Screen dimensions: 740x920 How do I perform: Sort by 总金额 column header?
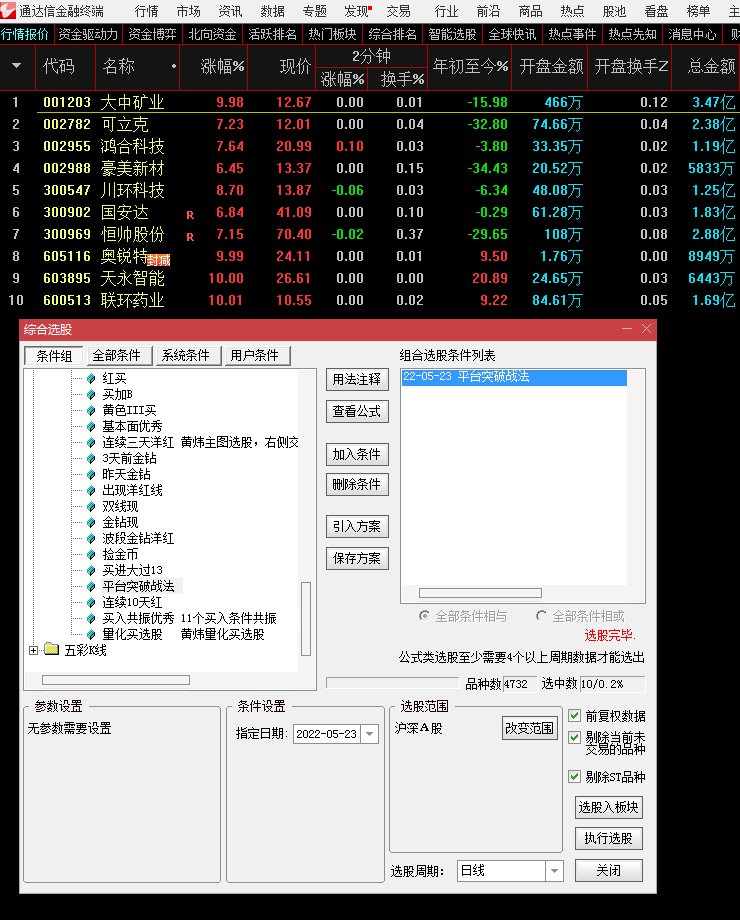(x=711, y=66)
